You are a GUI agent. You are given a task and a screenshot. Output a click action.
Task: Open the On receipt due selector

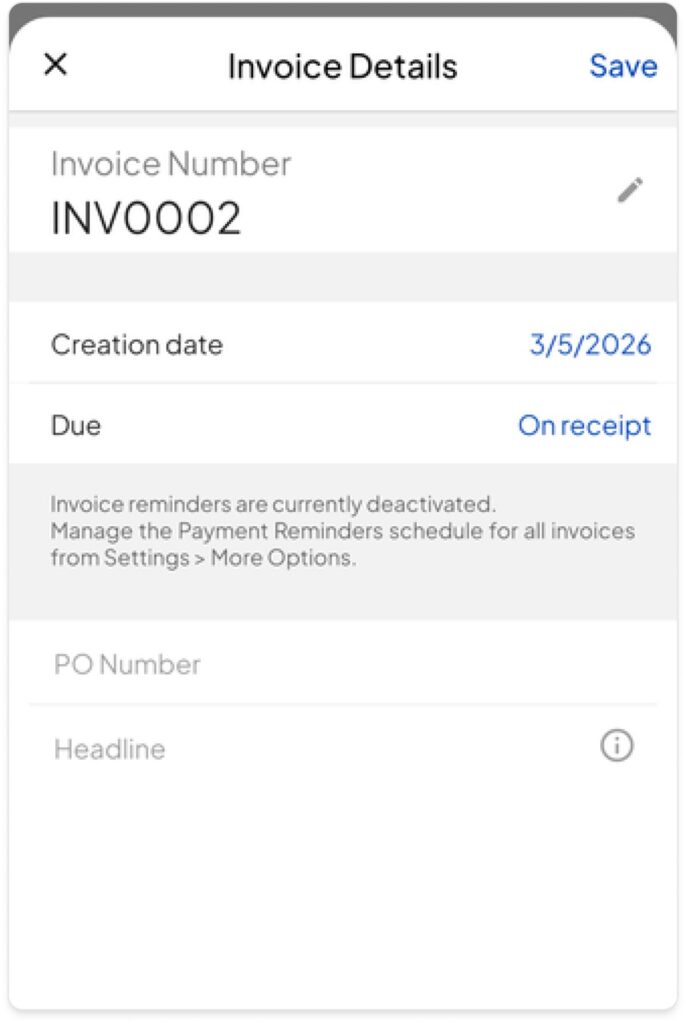(584, 426)
